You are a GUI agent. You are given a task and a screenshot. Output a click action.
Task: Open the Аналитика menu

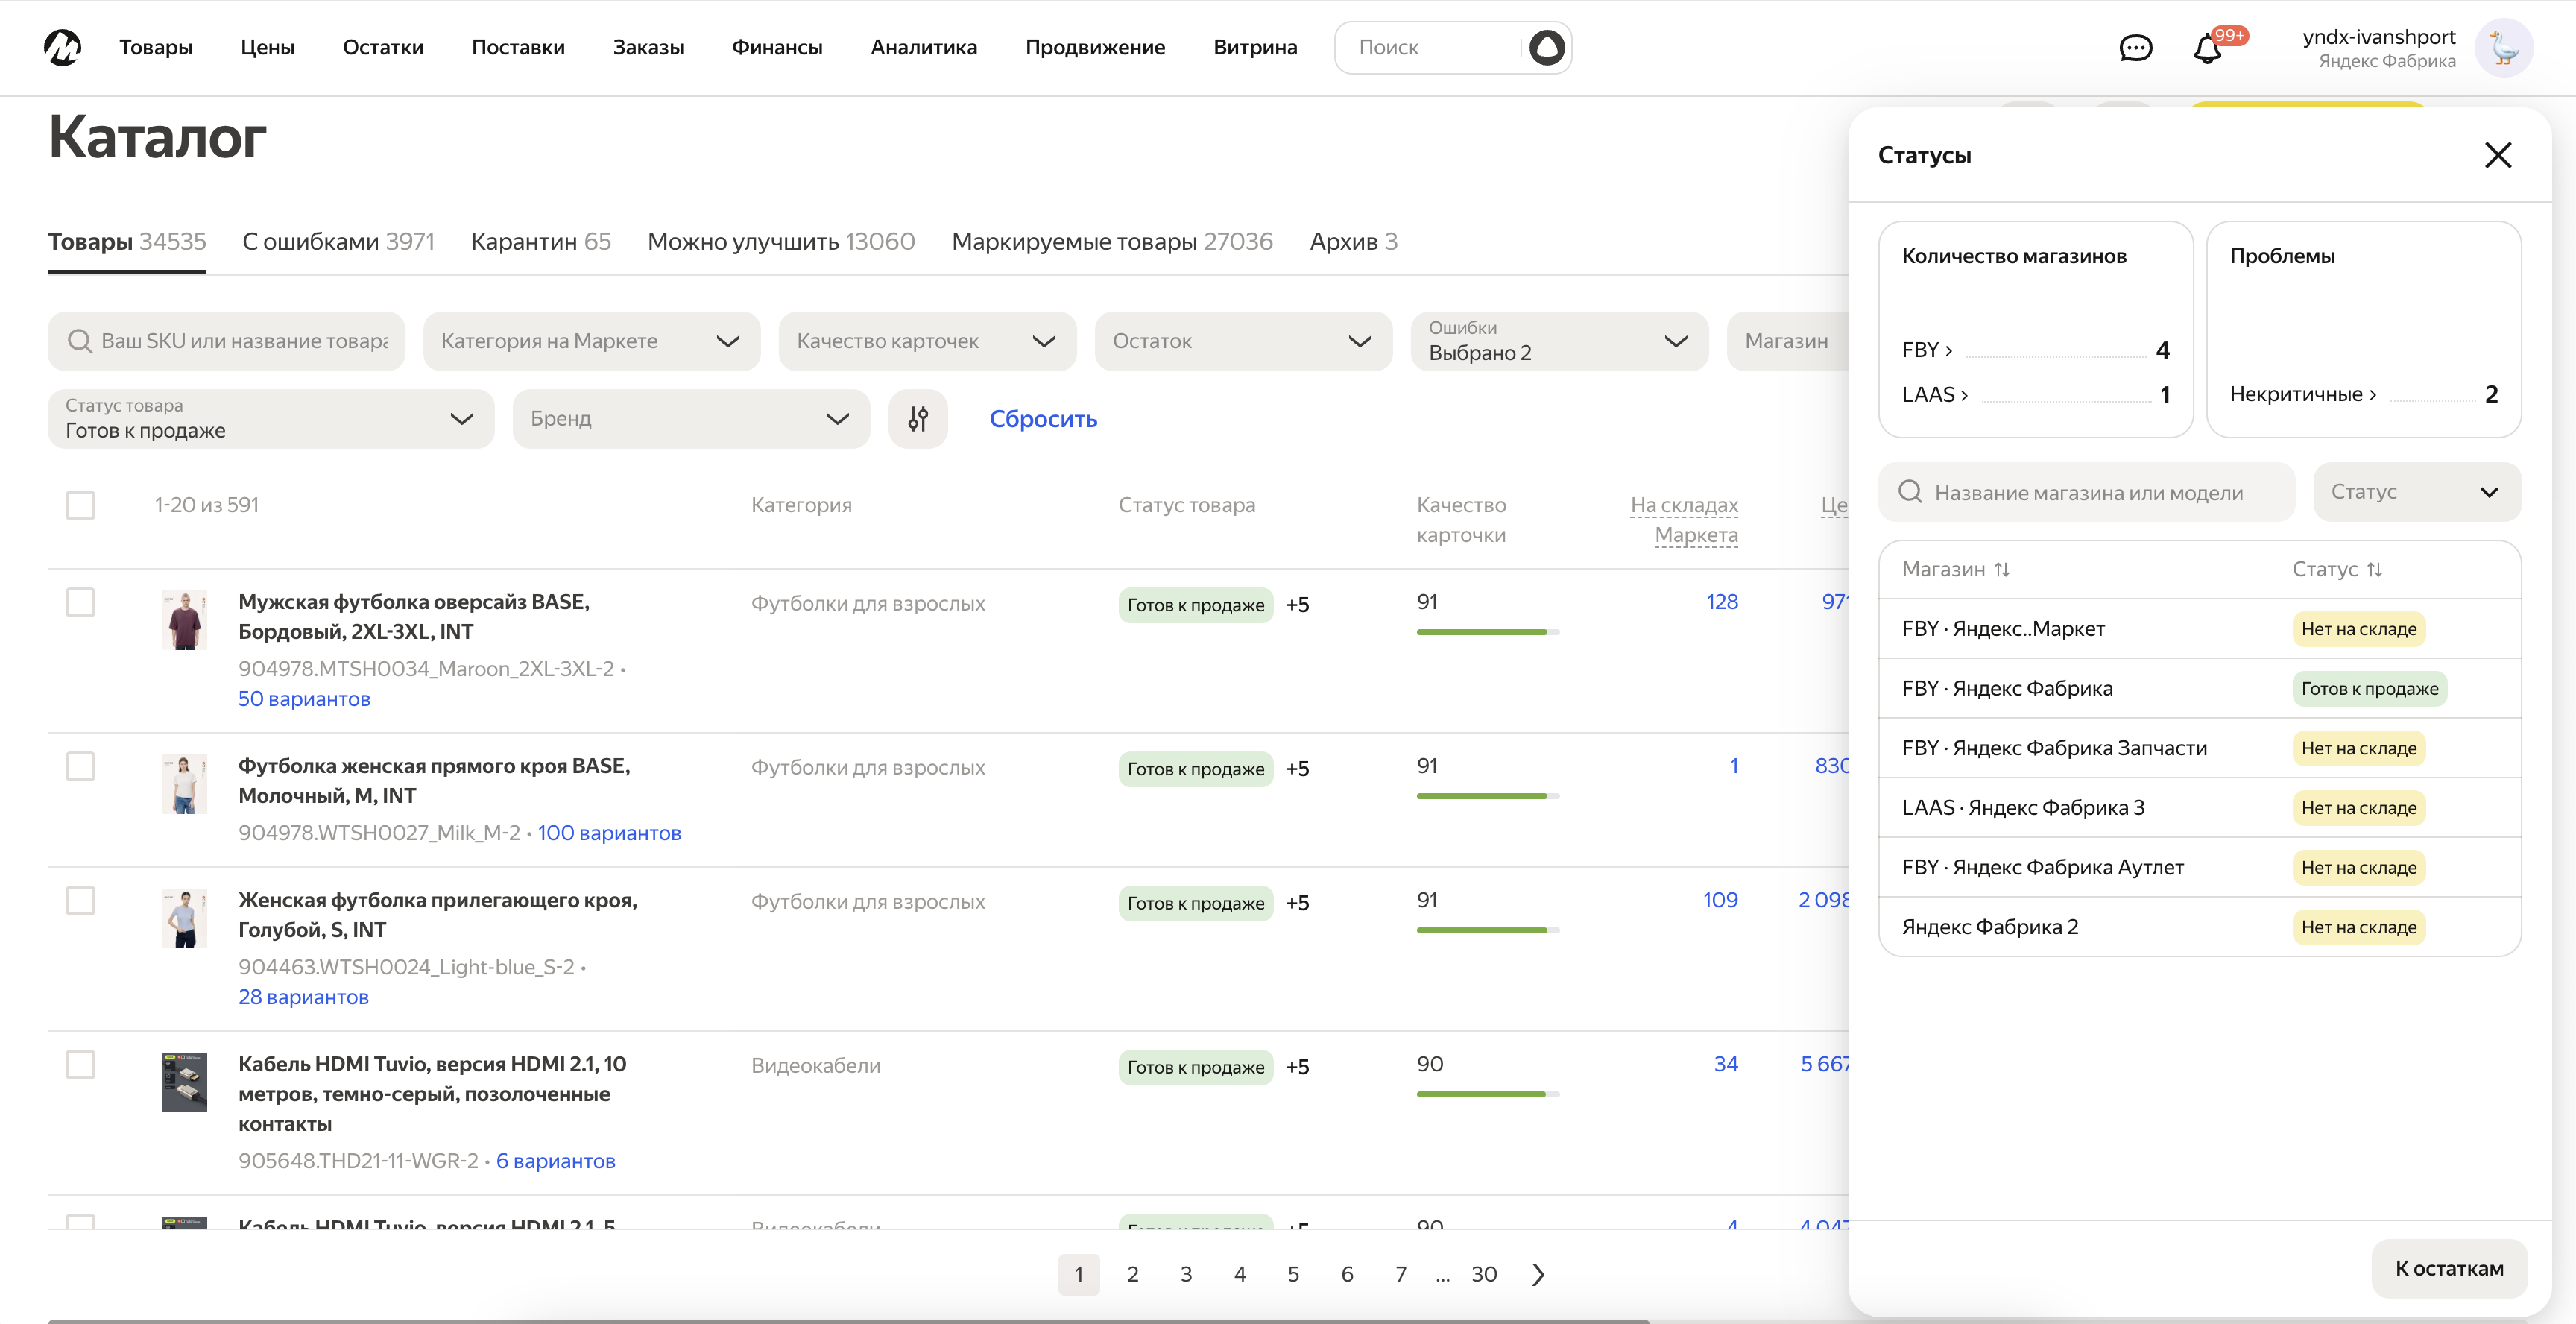[924, 47]
